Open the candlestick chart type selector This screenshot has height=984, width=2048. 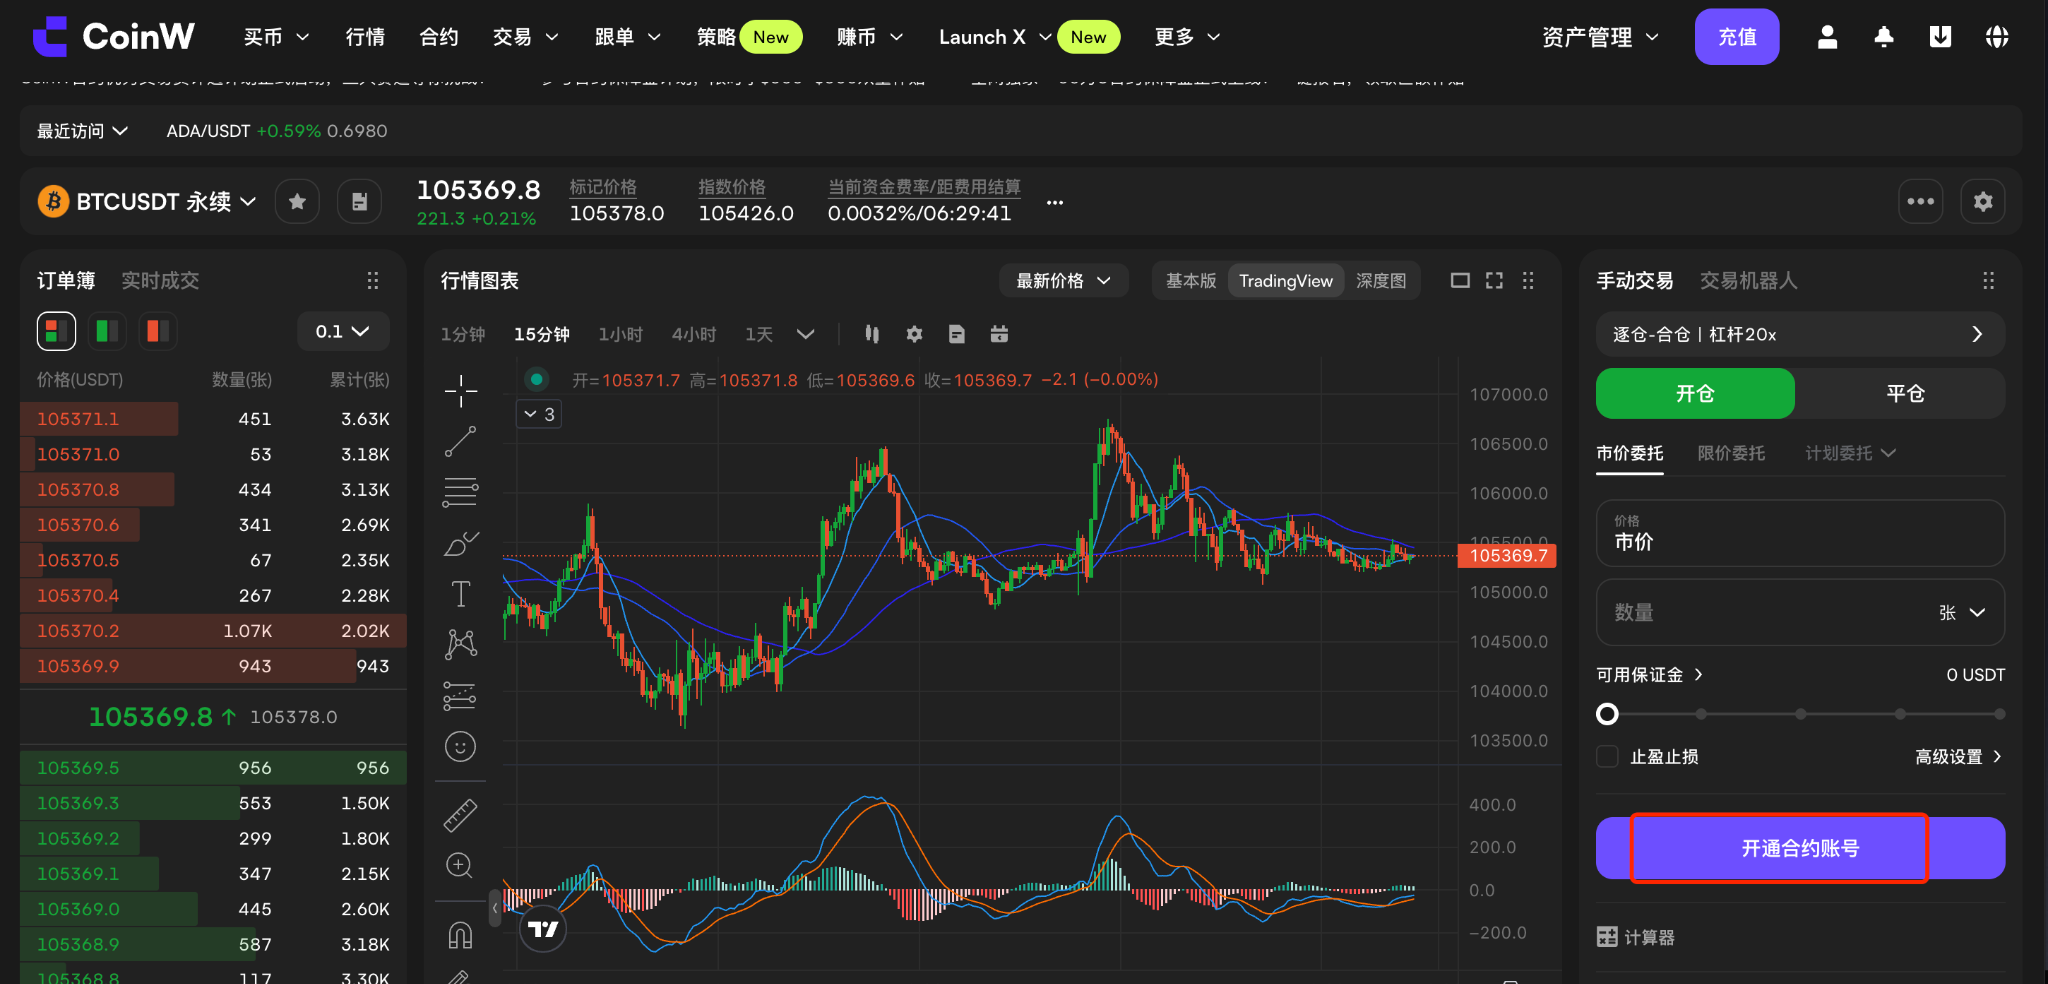coord(872,334)
